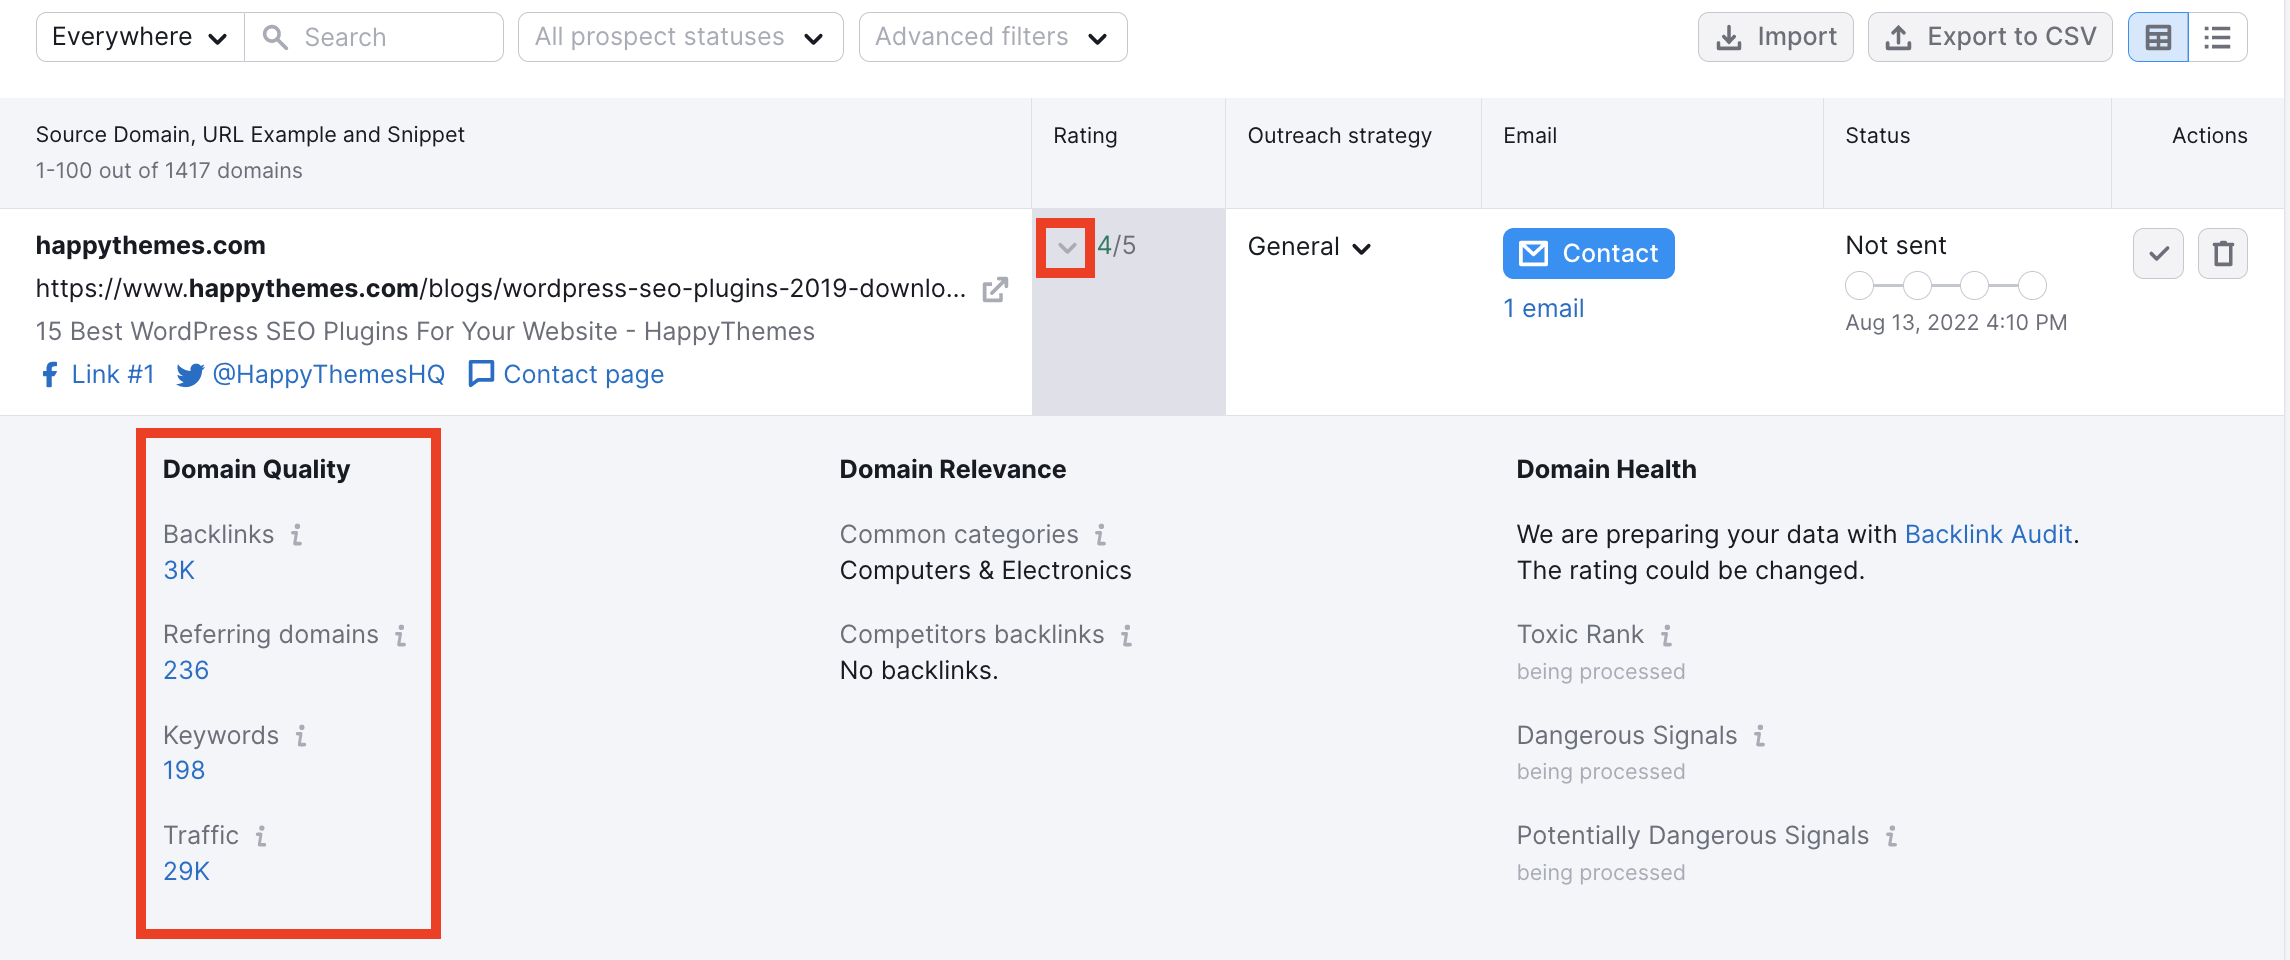Click the Facebook icon
Image resolution: width=2290 pixels, height=960 pixels.
coord(49,375)
